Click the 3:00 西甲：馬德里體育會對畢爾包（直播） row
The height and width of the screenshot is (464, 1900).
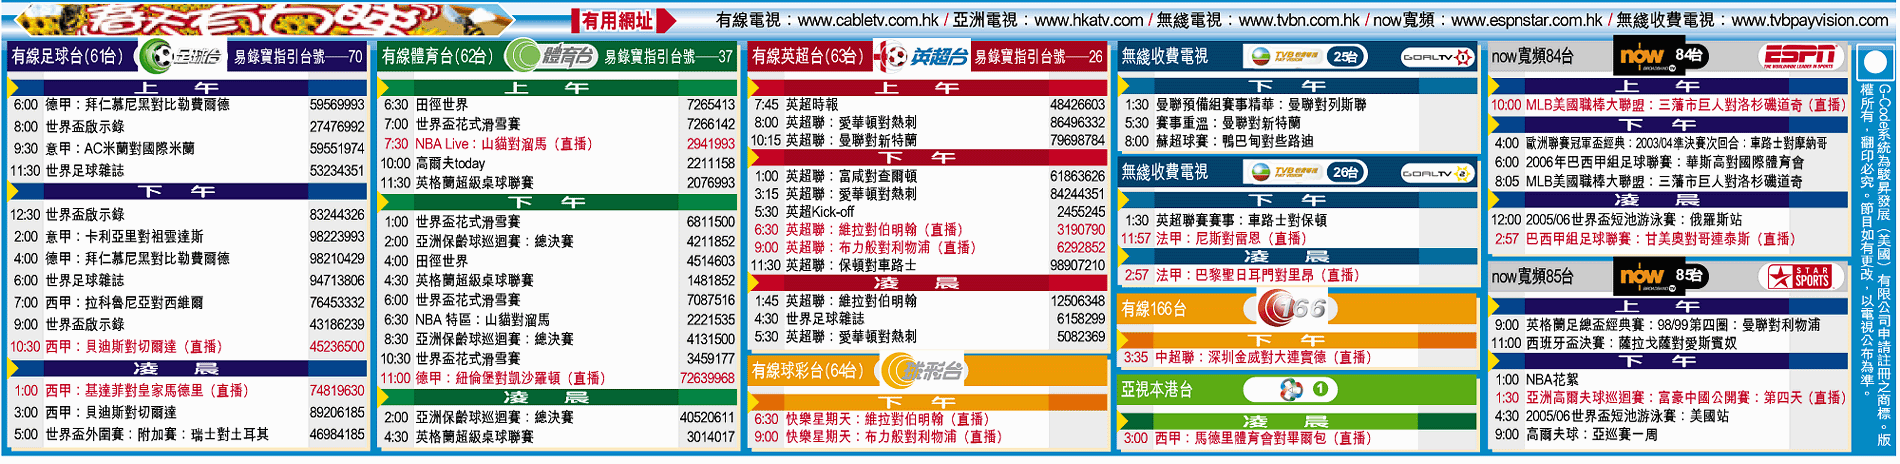click(x=1298, y=438)
